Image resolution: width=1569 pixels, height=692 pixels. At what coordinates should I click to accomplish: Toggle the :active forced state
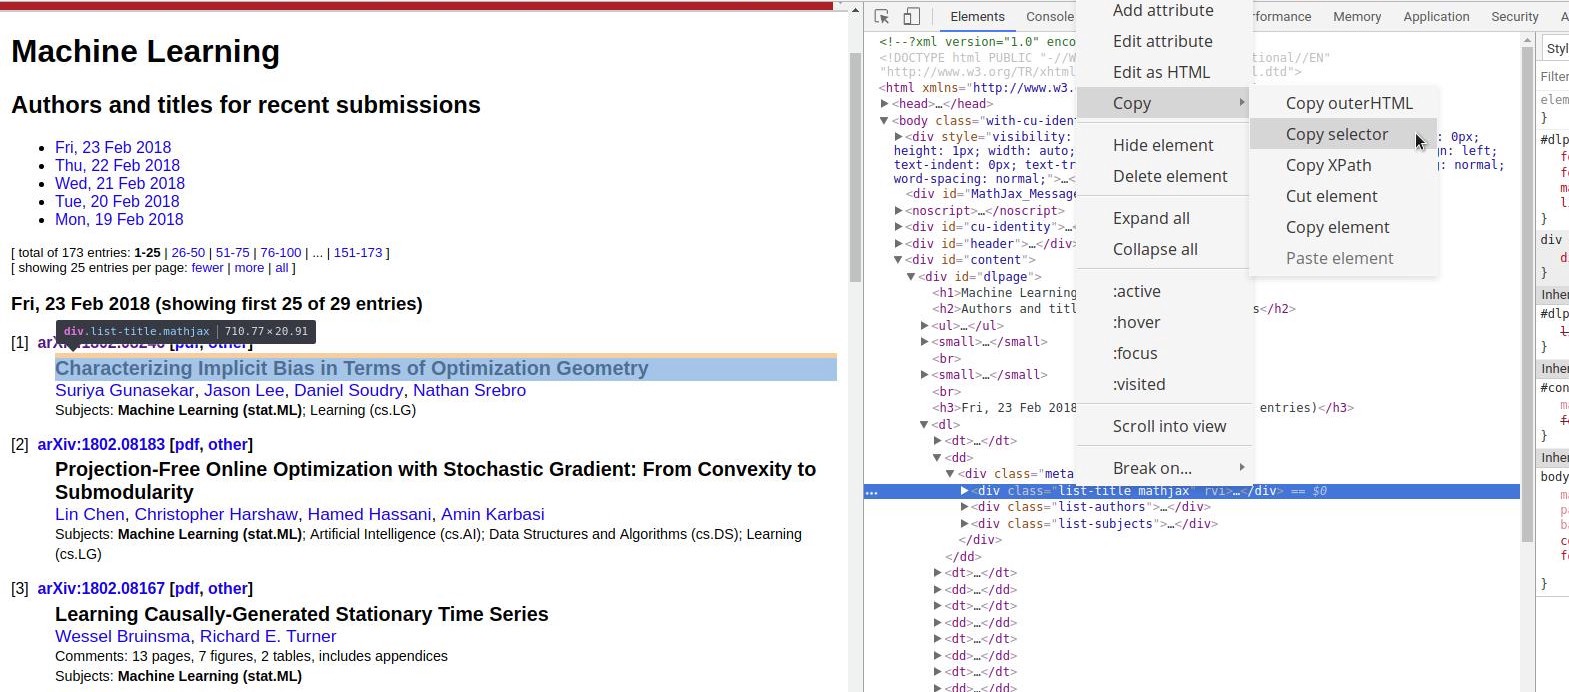1136,291
